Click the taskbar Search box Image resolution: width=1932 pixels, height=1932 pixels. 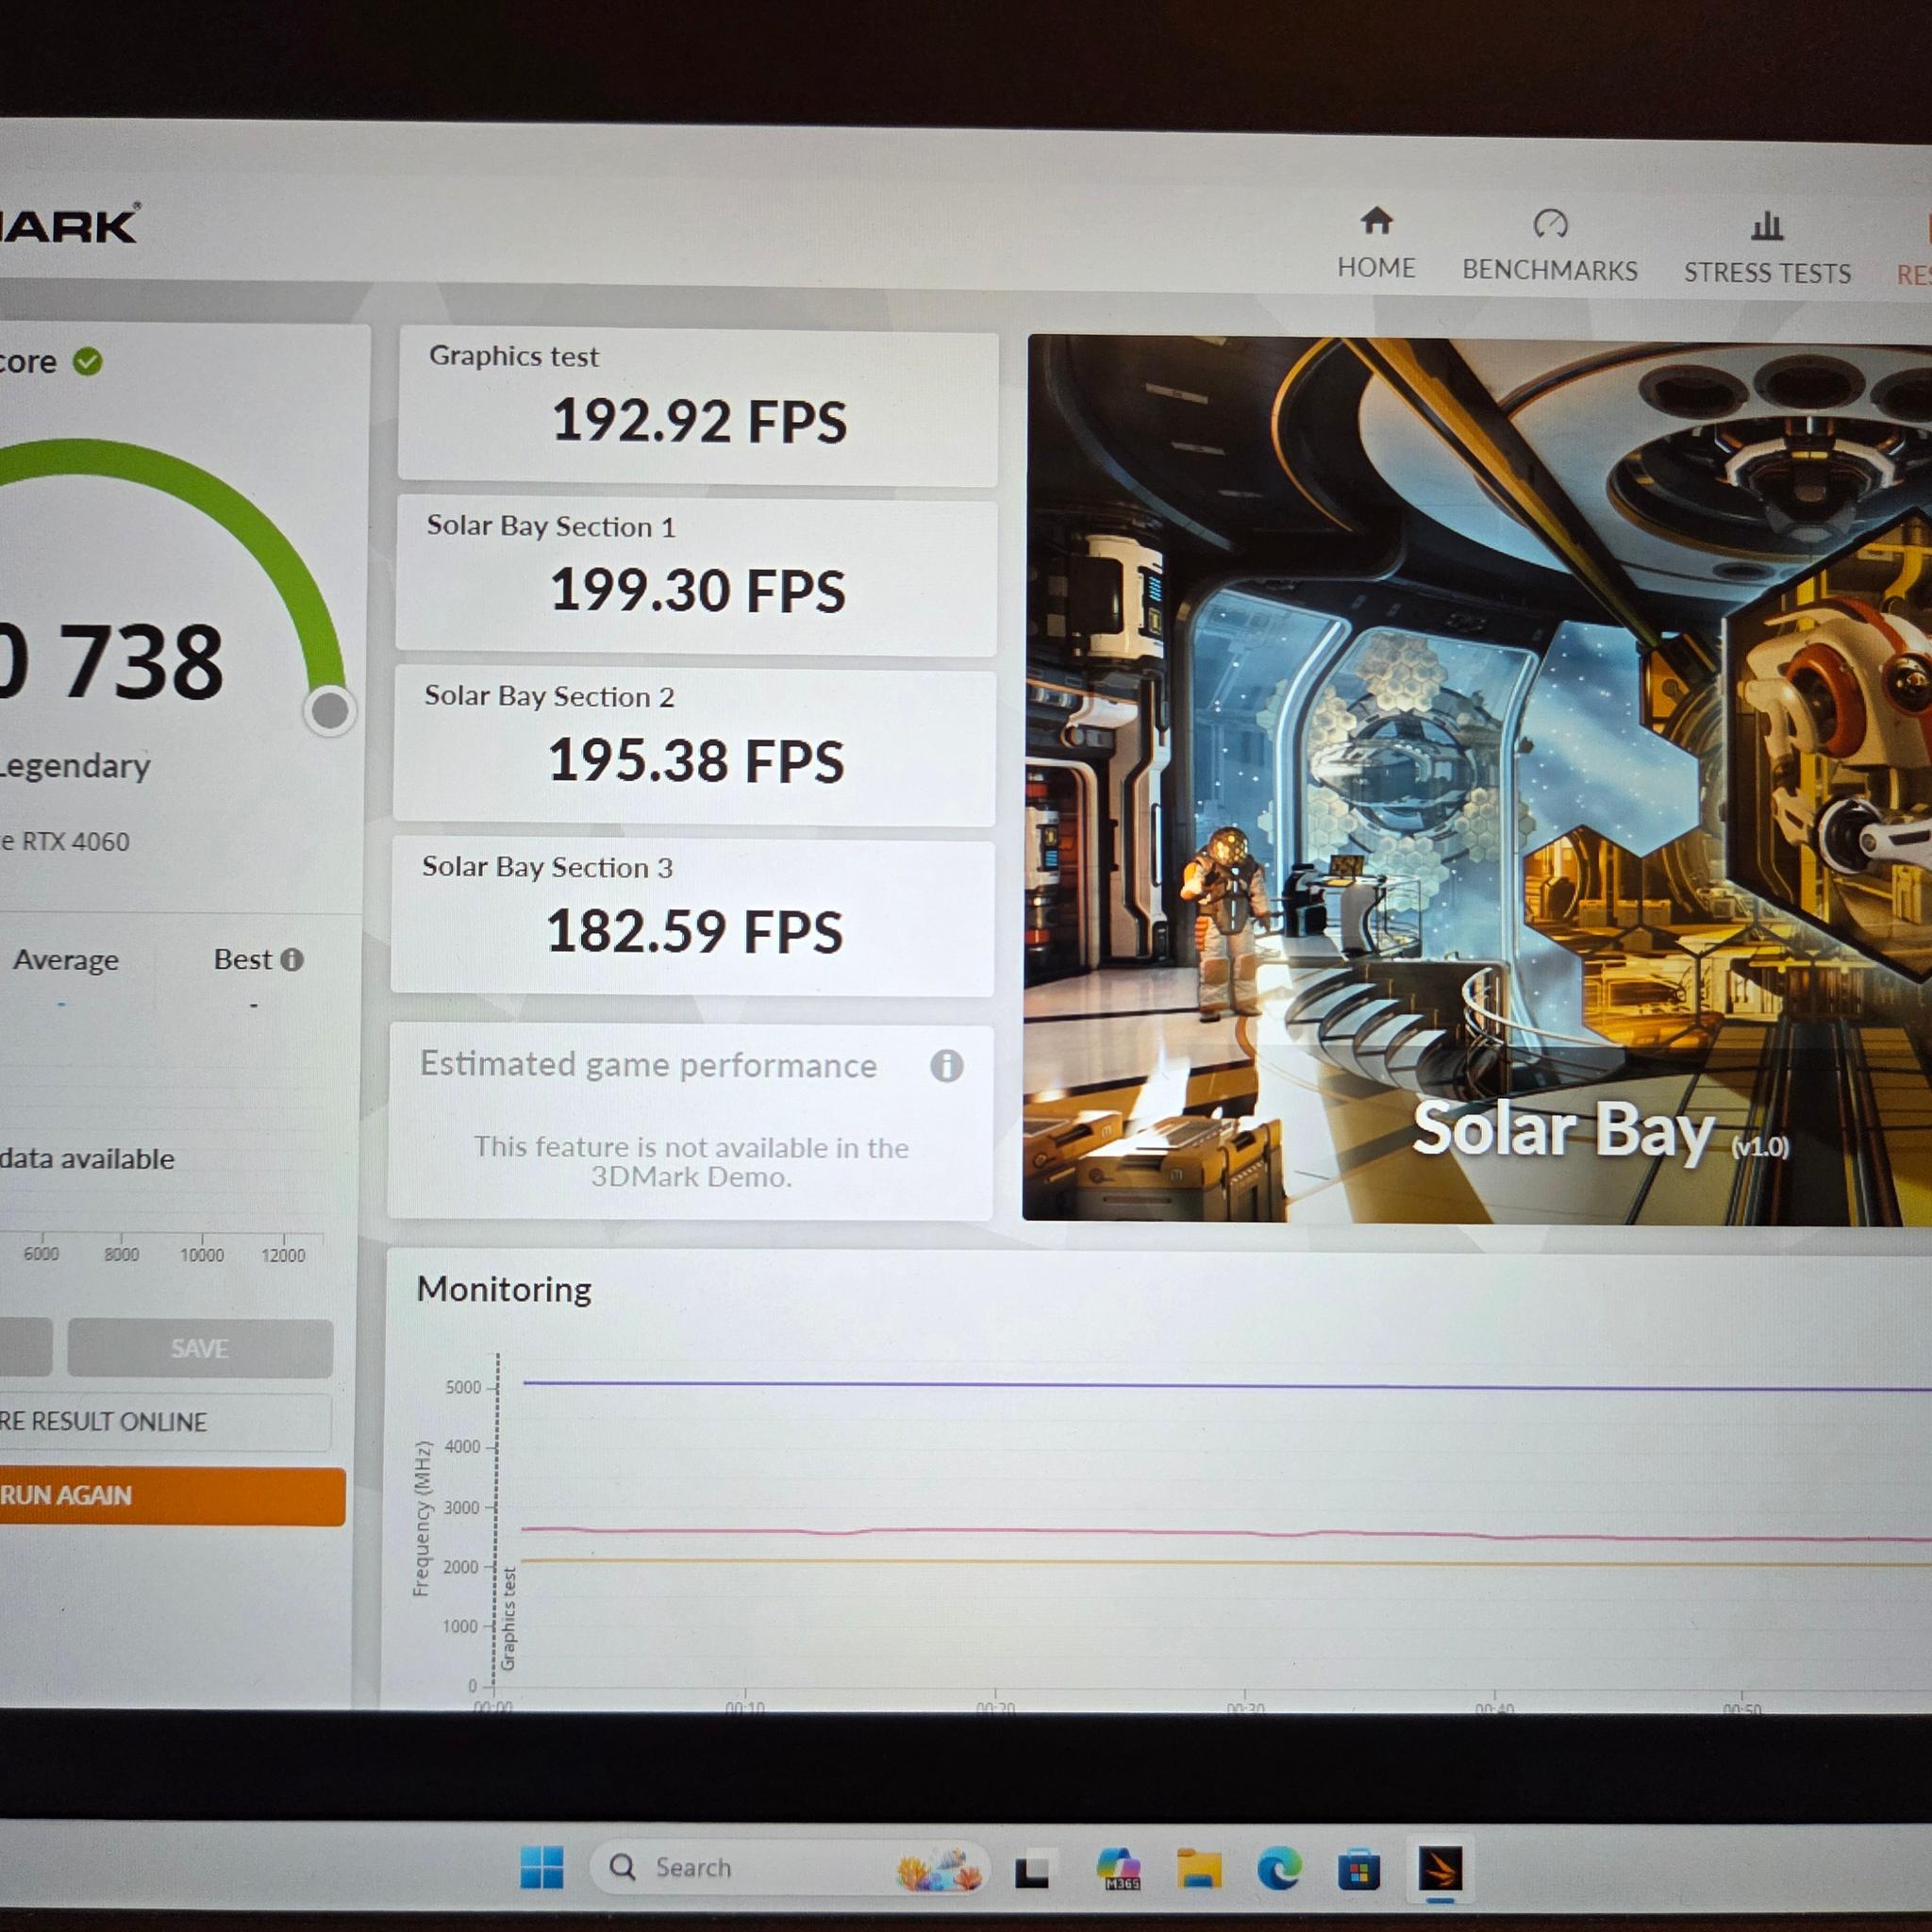point(788,1867)
